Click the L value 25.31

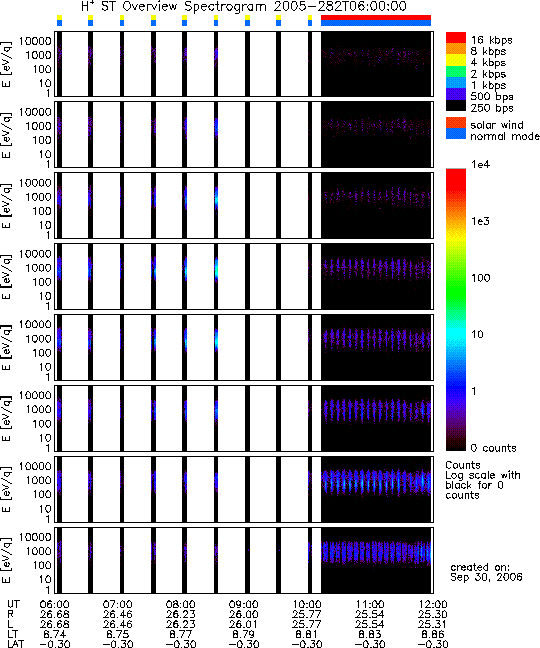pyautogui.click(x=433, y=624)
